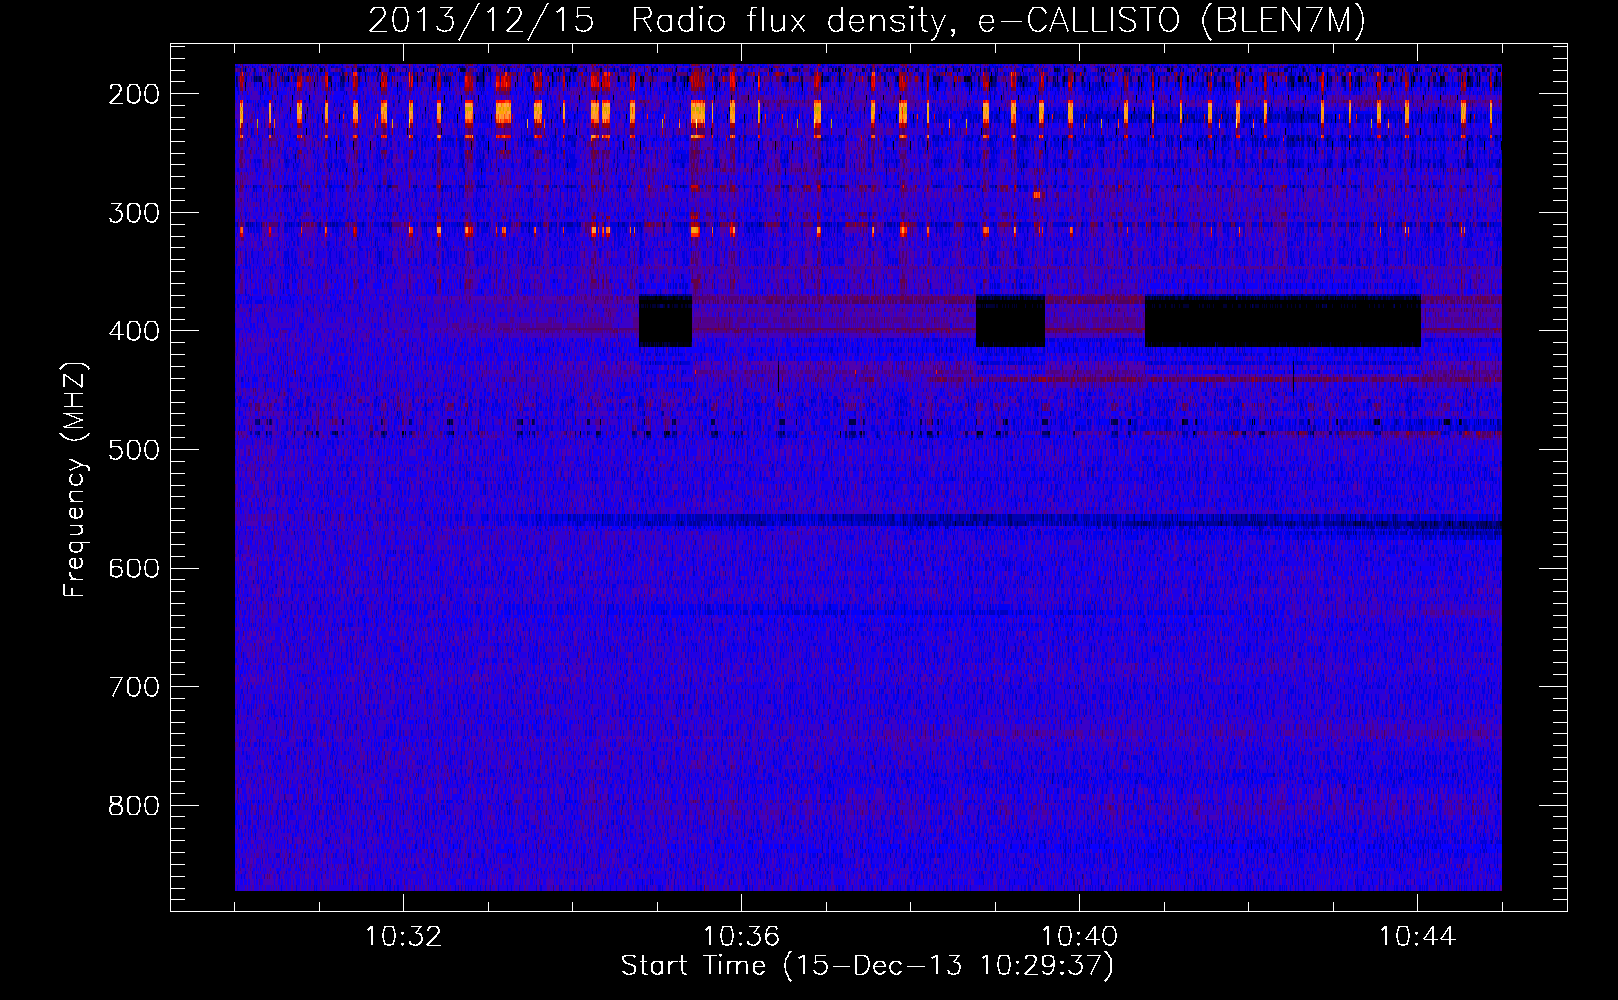Image resolution: width=1618 pixels, height=1000 pixels.
Task: Click the widest black data gap near 10:42
Action: pos(1283,321)
